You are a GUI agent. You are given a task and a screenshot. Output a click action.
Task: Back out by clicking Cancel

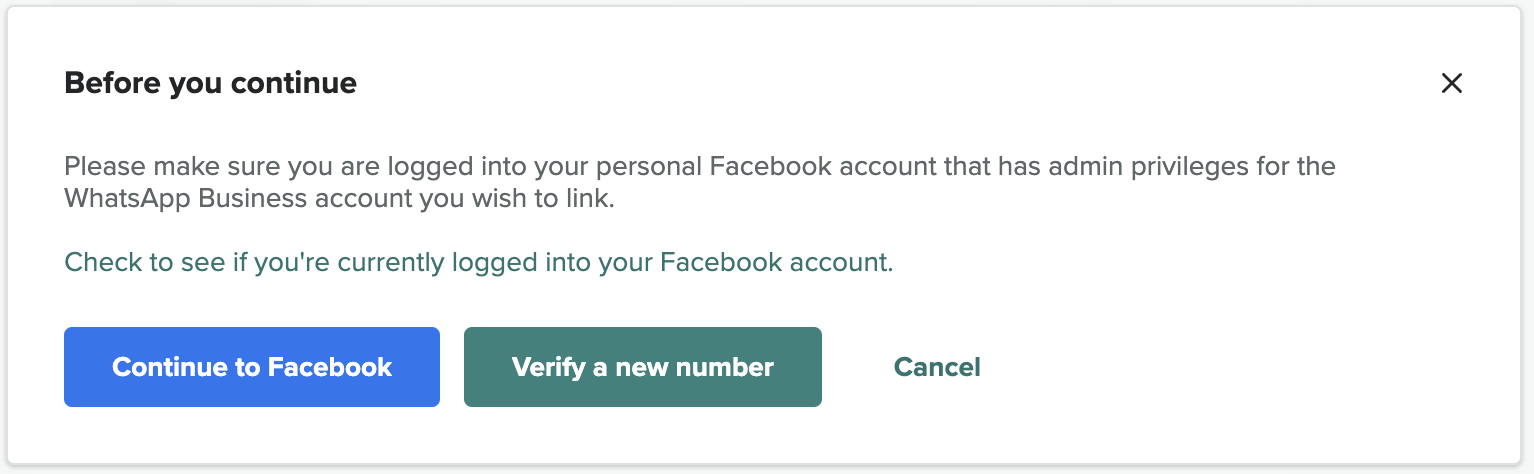tap(937, 367)
